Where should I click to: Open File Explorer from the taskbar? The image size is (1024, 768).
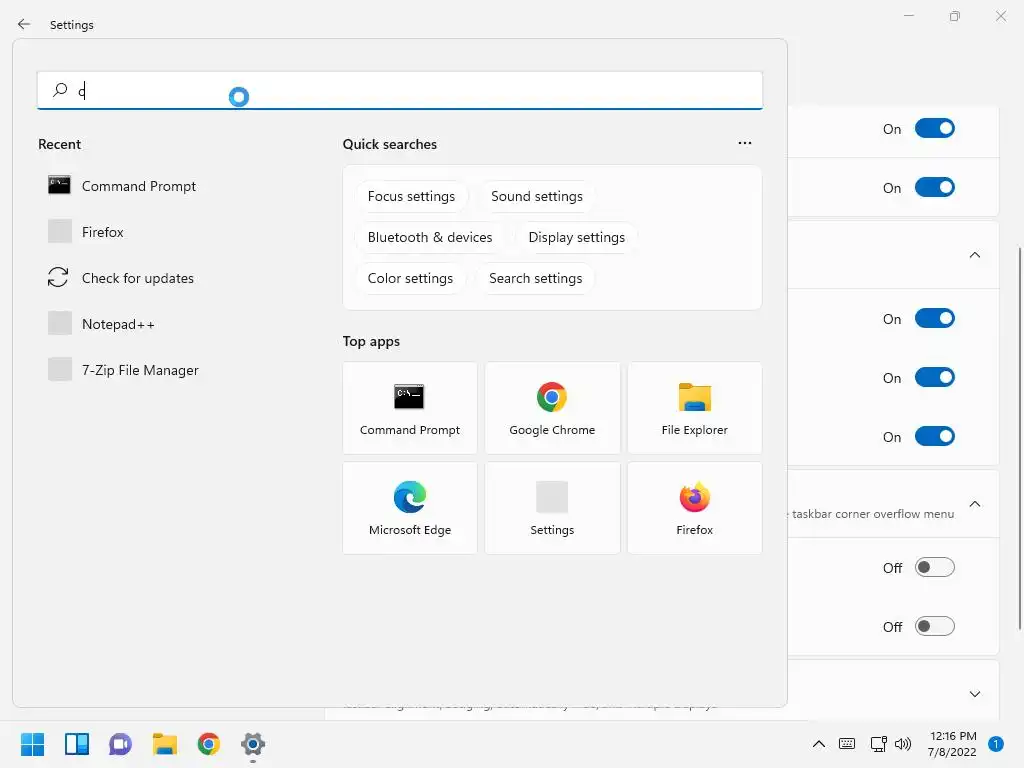coord(165,744)
